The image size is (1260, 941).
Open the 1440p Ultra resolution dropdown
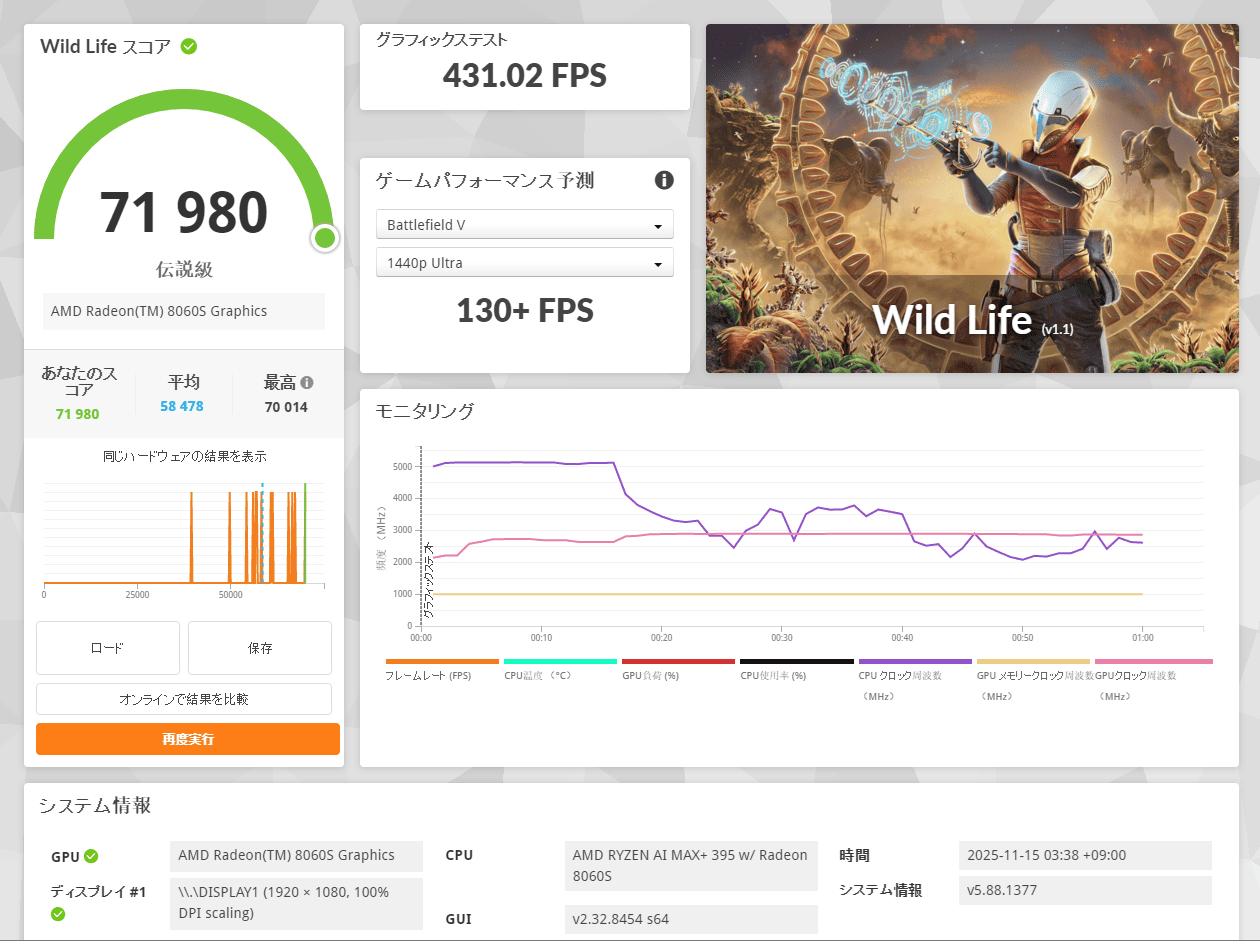(x=525, y=263)
